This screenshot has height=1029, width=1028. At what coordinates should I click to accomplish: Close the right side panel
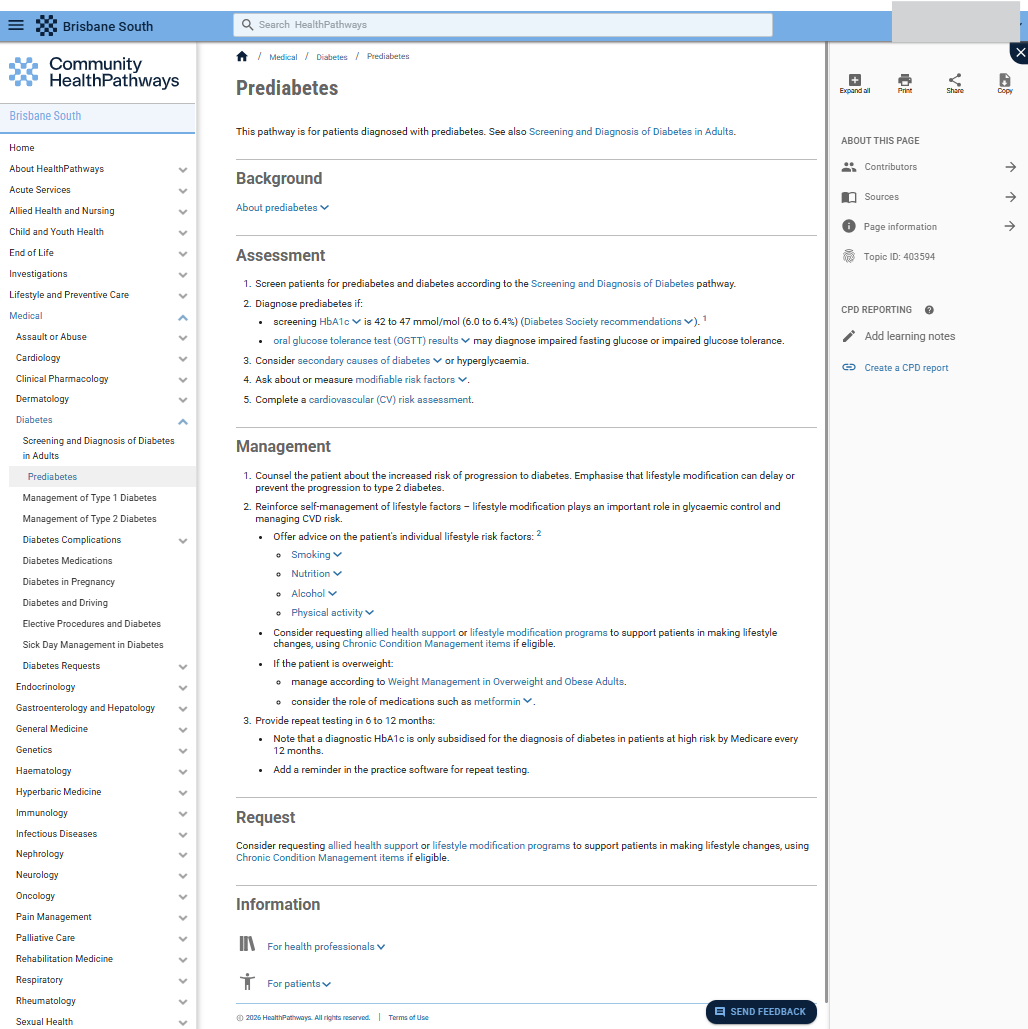pyautogui.click(x=1019, y=53)
